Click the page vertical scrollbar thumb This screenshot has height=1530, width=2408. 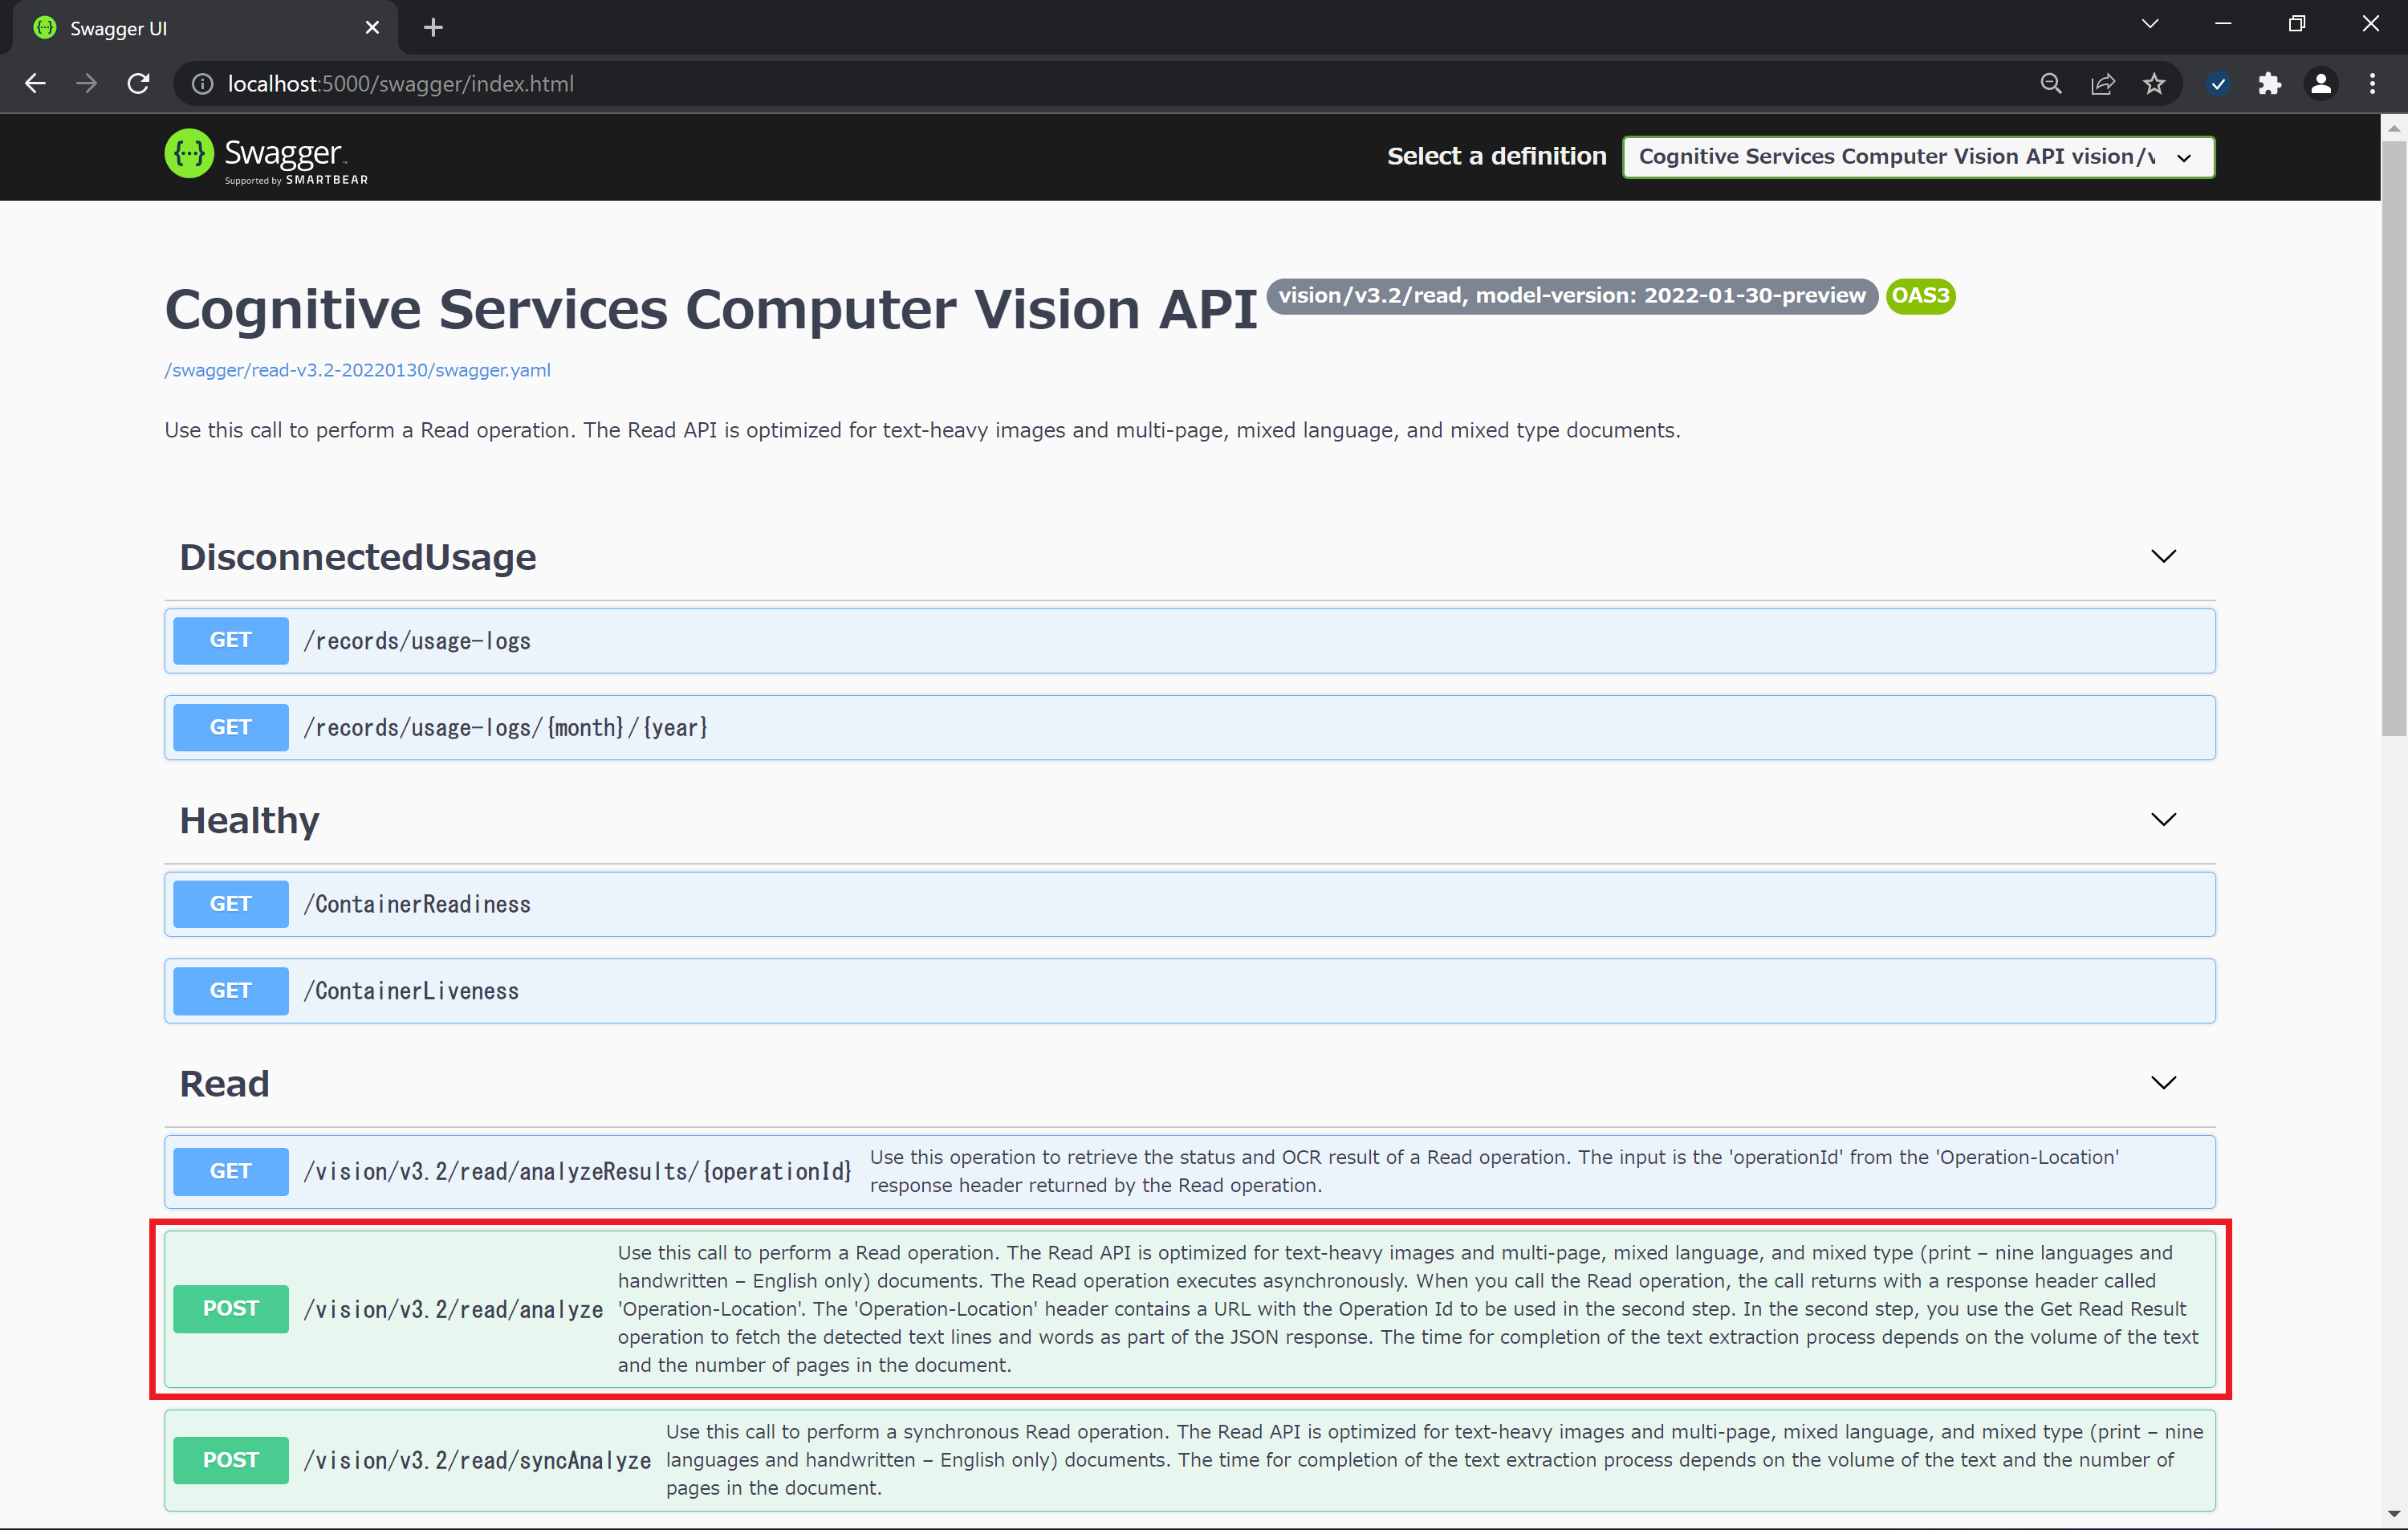2393,440
